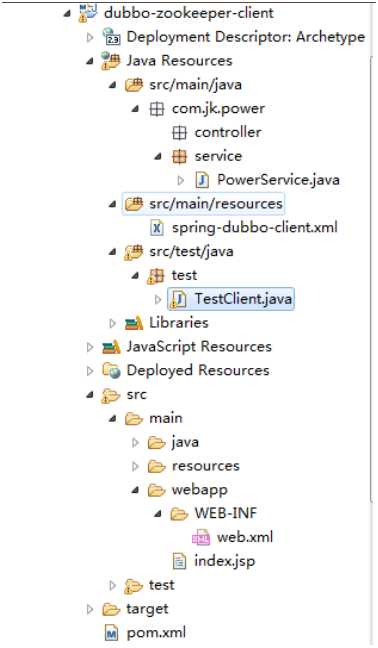This screenshot has width=378, height=648.
Task: Click the Deployment Descriptor icon
Action: (111, 36)
